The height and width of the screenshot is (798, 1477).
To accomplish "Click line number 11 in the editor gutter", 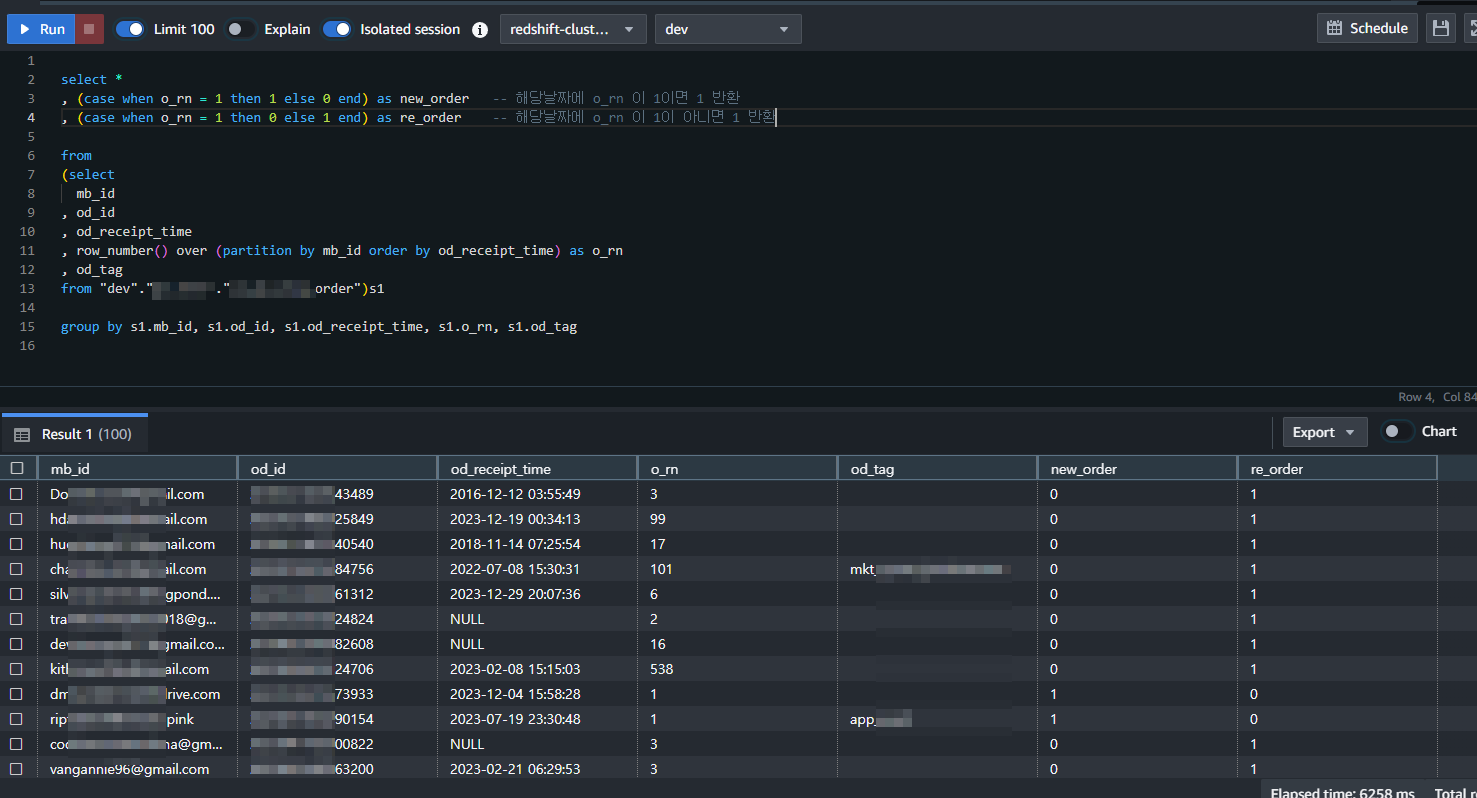I will pos(27,250).
